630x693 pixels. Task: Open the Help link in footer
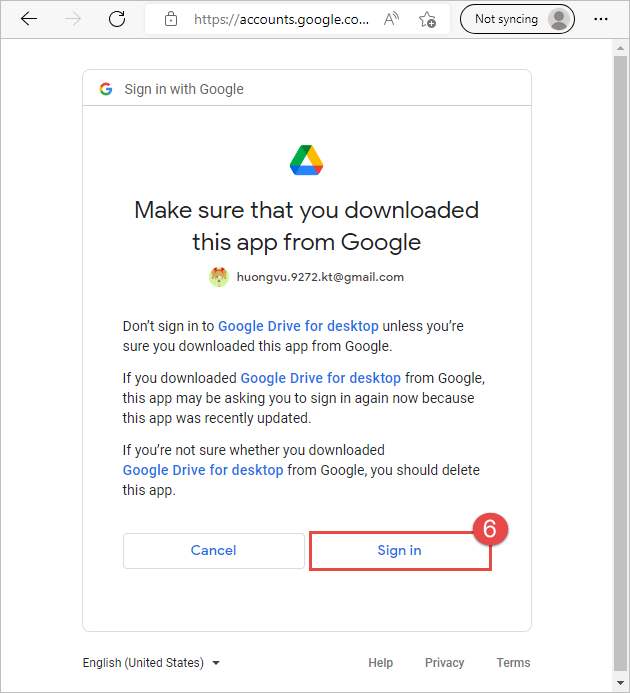coord(380,663)
